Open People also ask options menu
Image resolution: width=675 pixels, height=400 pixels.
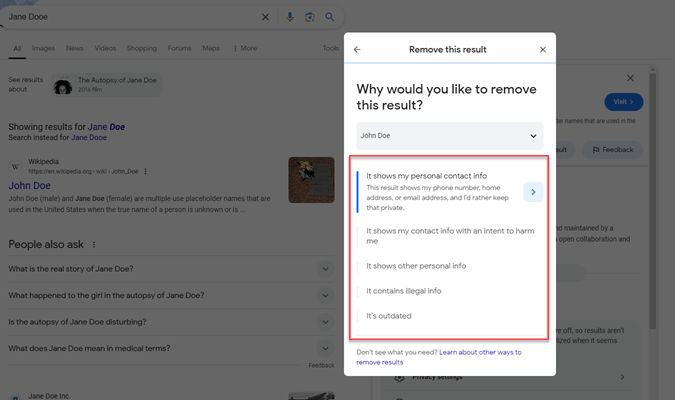click(x=94, y=245)
